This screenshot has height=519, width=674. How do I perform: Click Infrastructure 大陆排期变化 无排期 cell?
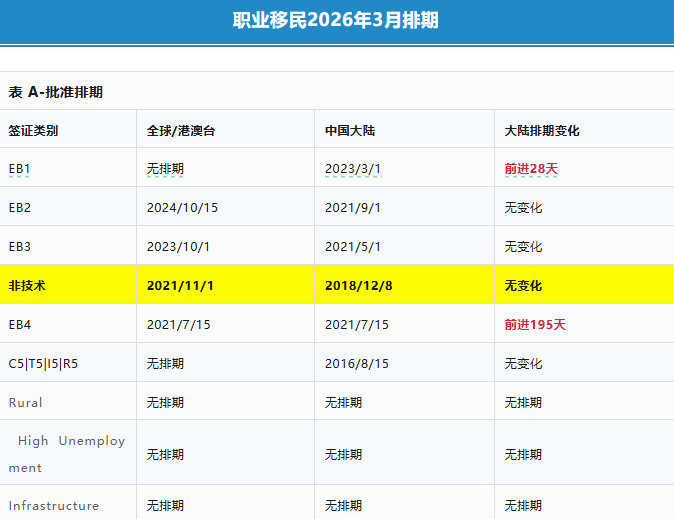click(x=523, y=506)
